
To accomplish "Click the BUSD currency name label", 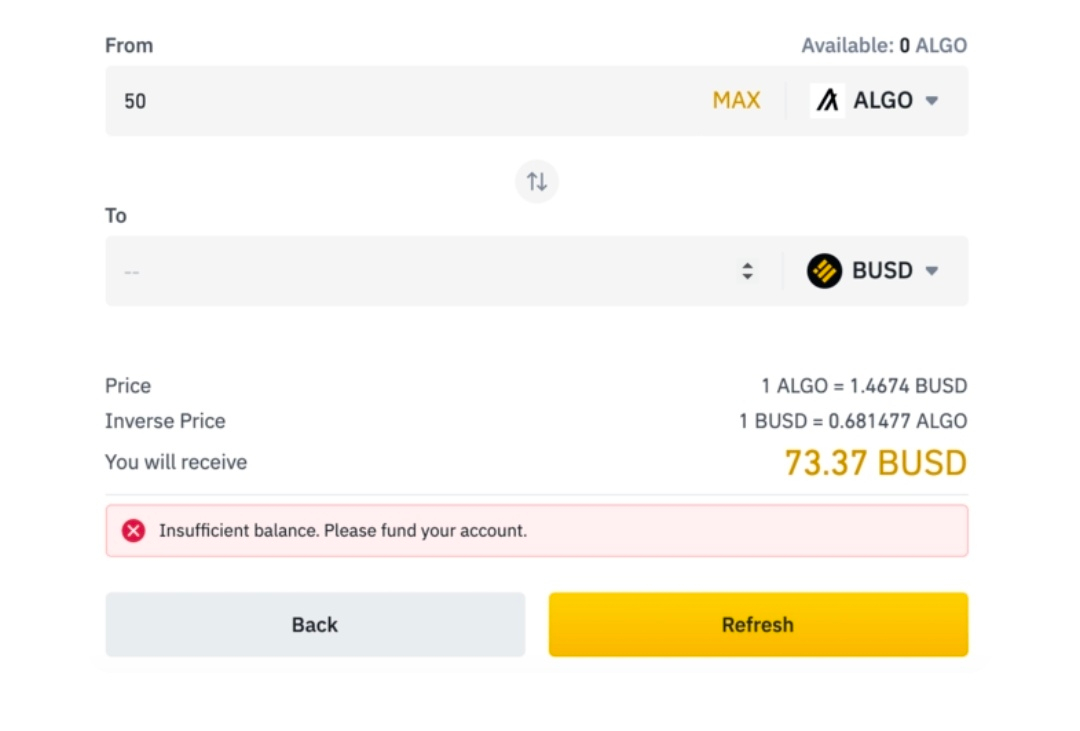I will (x=882, y=271).
